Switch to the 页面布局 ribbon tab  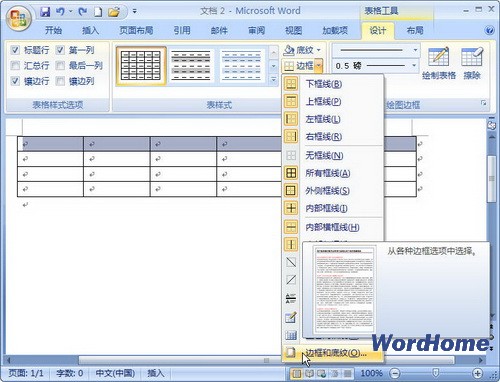[x=136, y=31]
